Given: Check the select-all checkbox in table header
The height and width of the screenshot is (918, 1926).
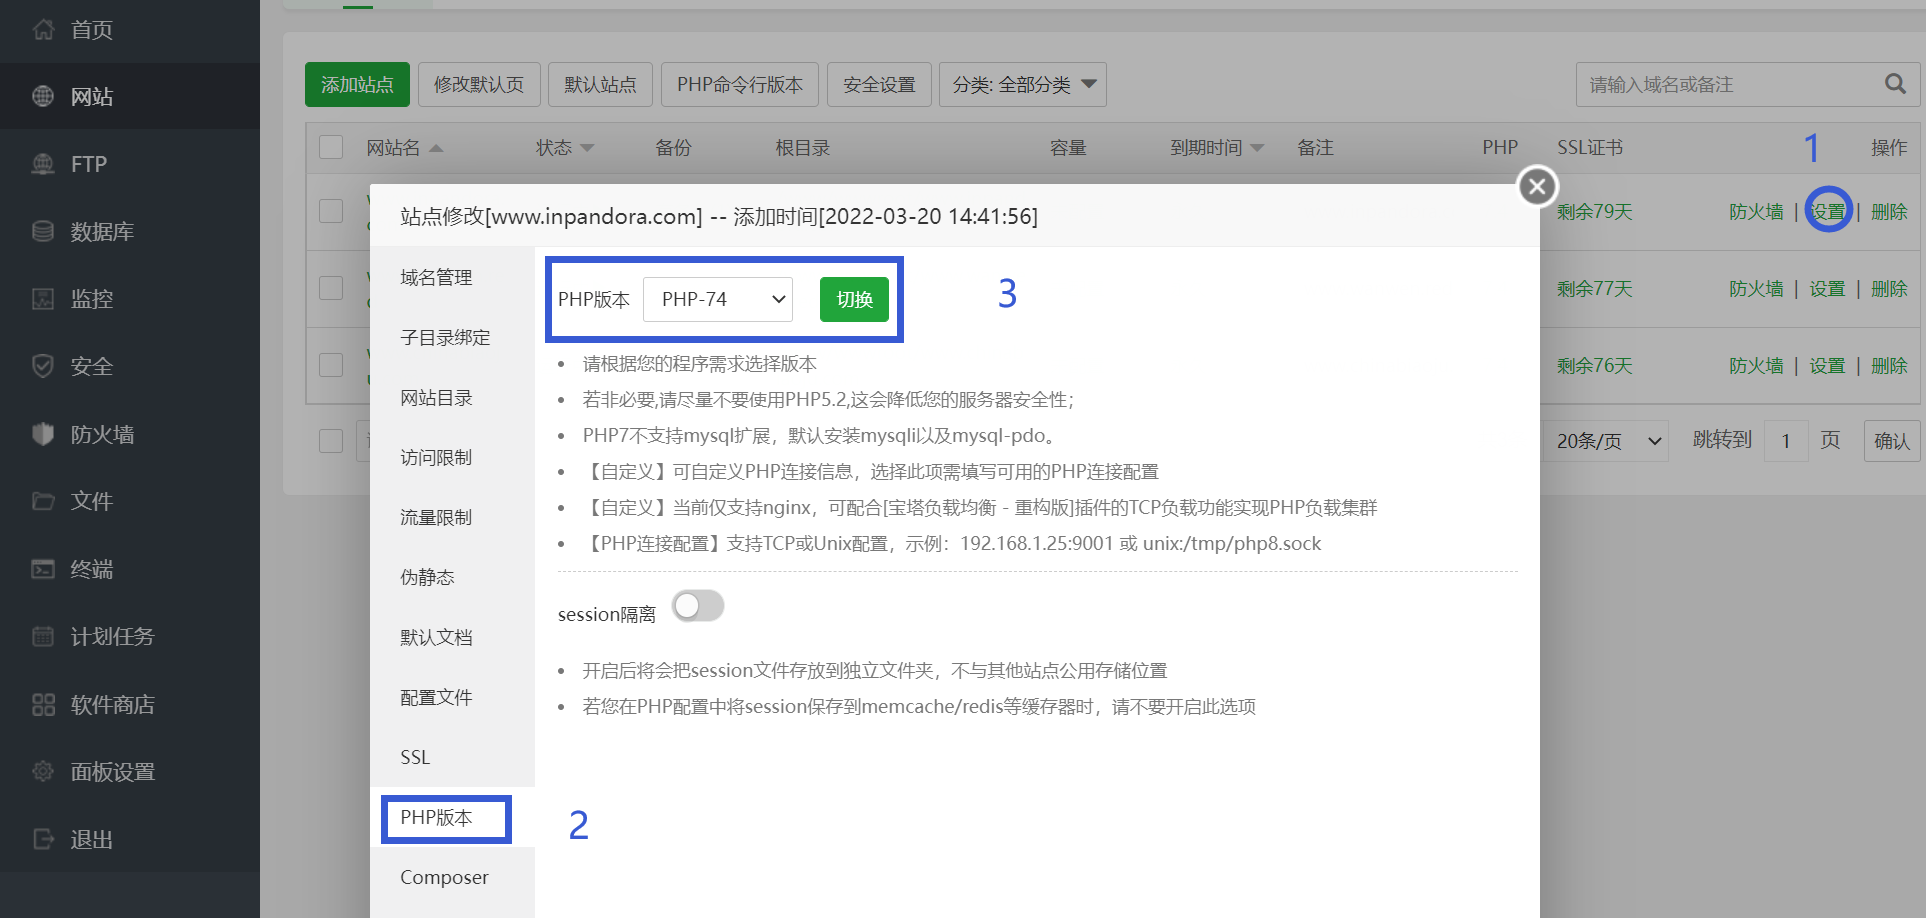Looking at the screenshot, I should click(x=331, y=146).
